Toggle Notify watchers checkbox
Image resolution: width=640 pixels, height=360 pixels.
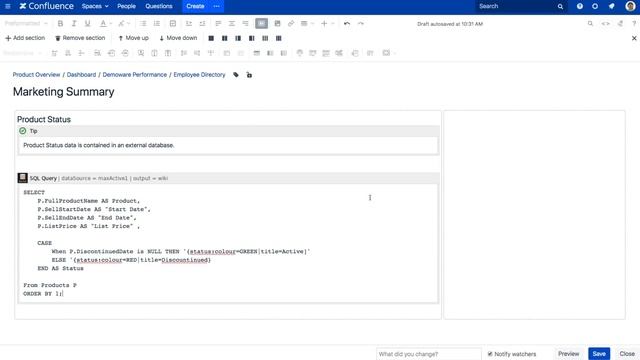pyautogui.click(x=490, y=354)
